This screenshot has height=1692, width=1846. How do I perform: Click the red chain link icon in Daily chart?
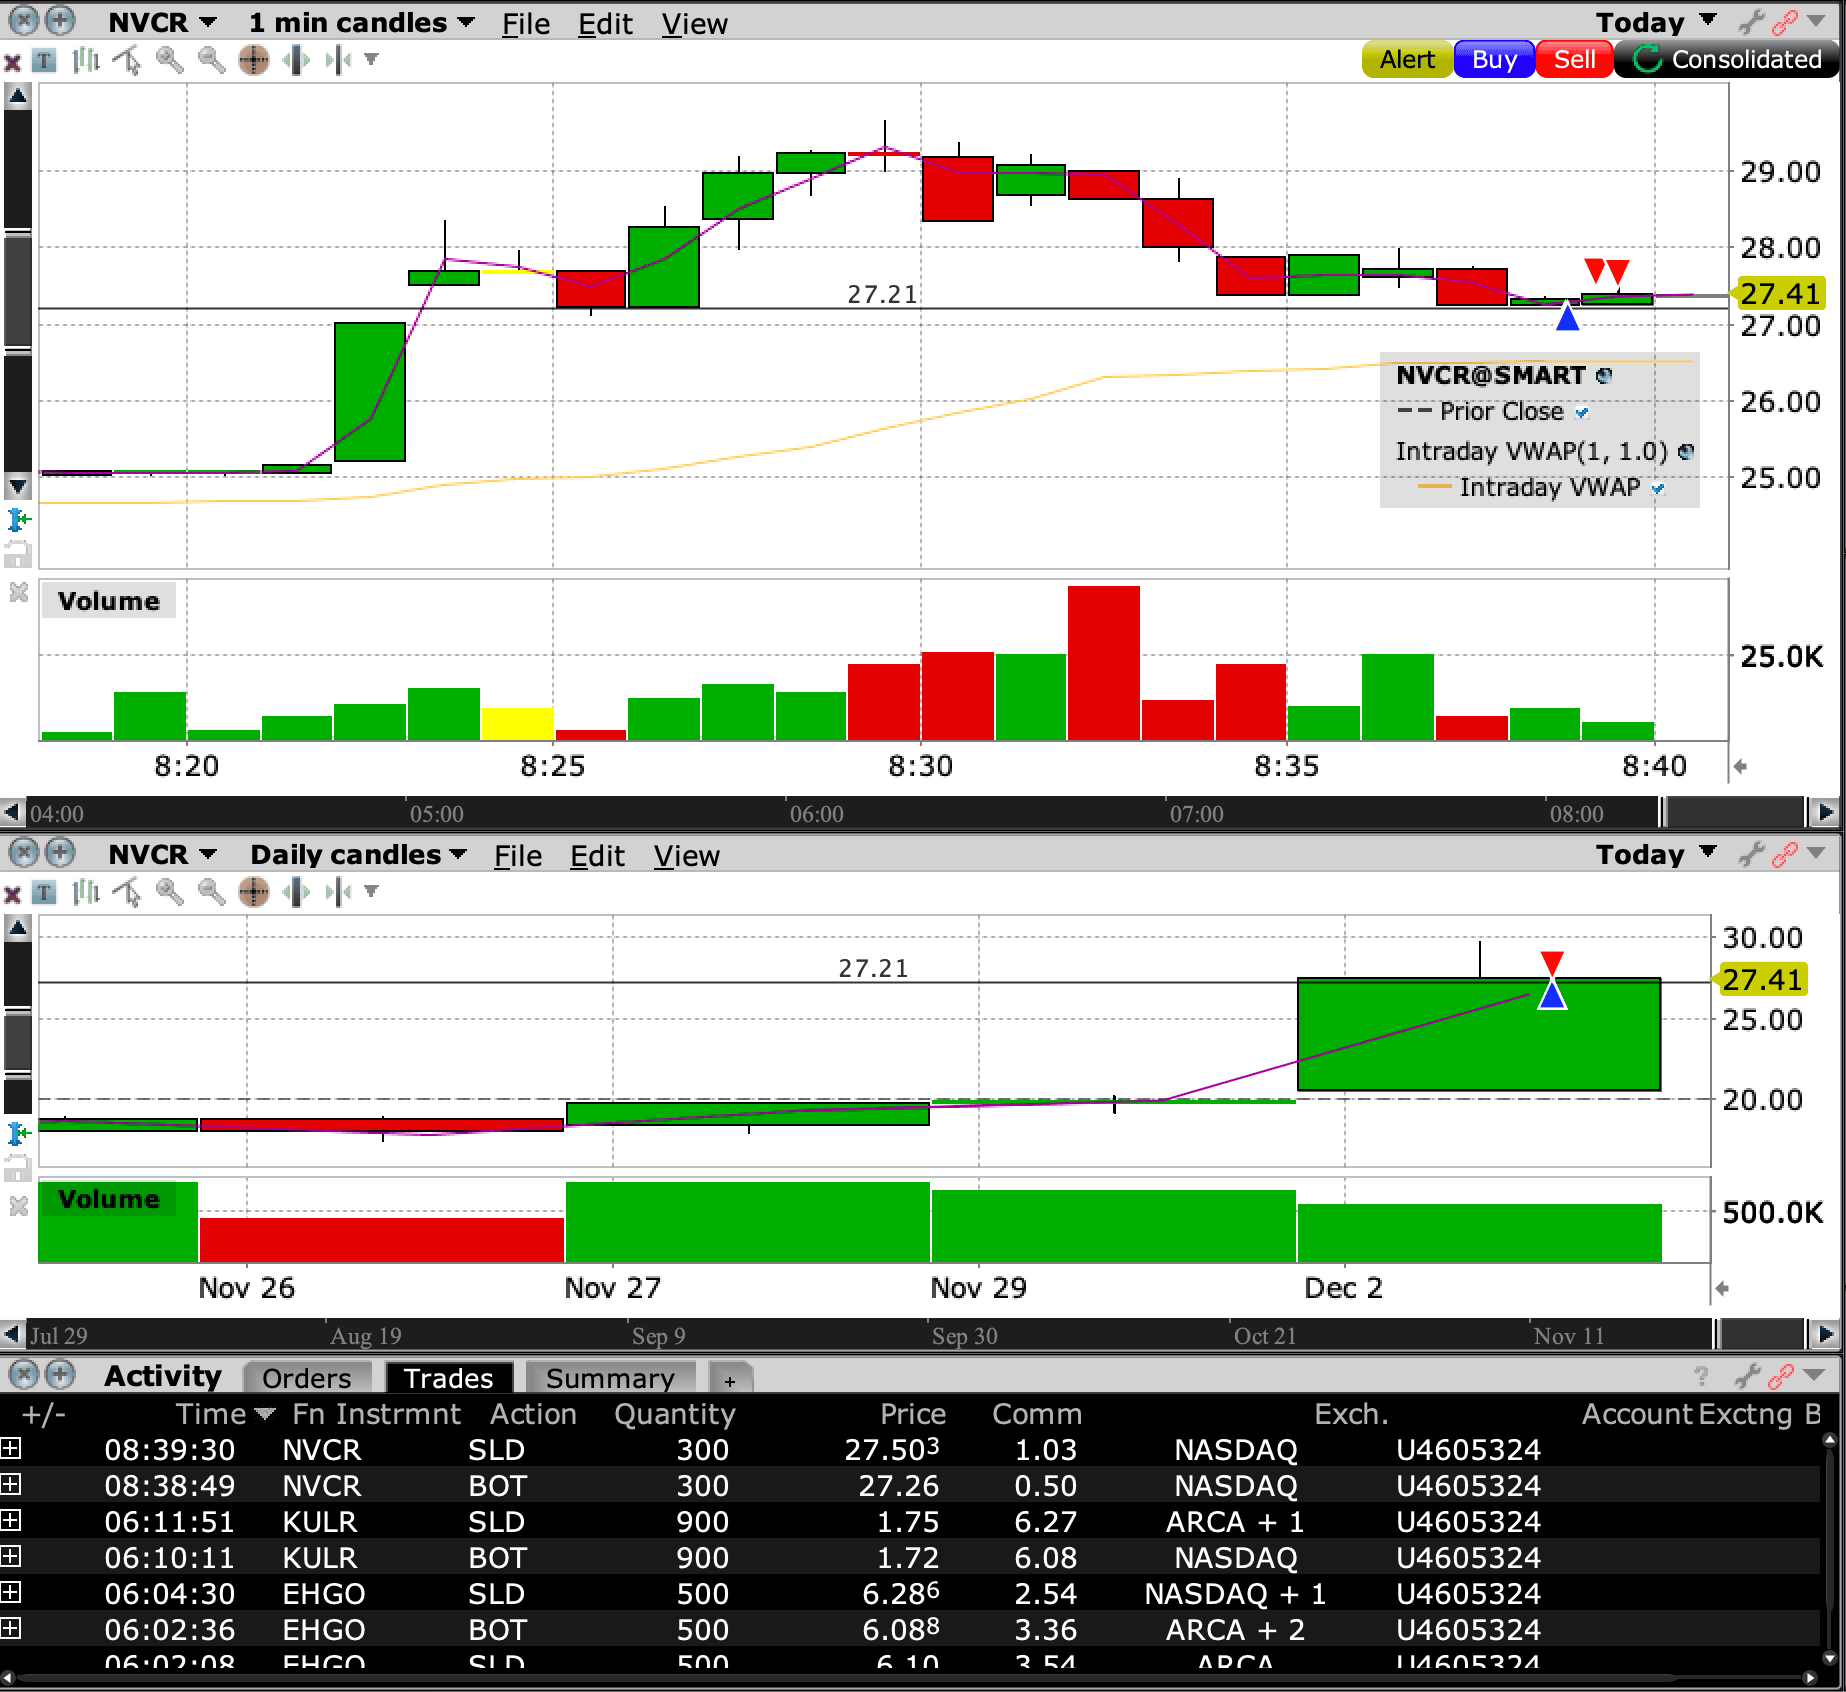click(x=1784, y=854)
